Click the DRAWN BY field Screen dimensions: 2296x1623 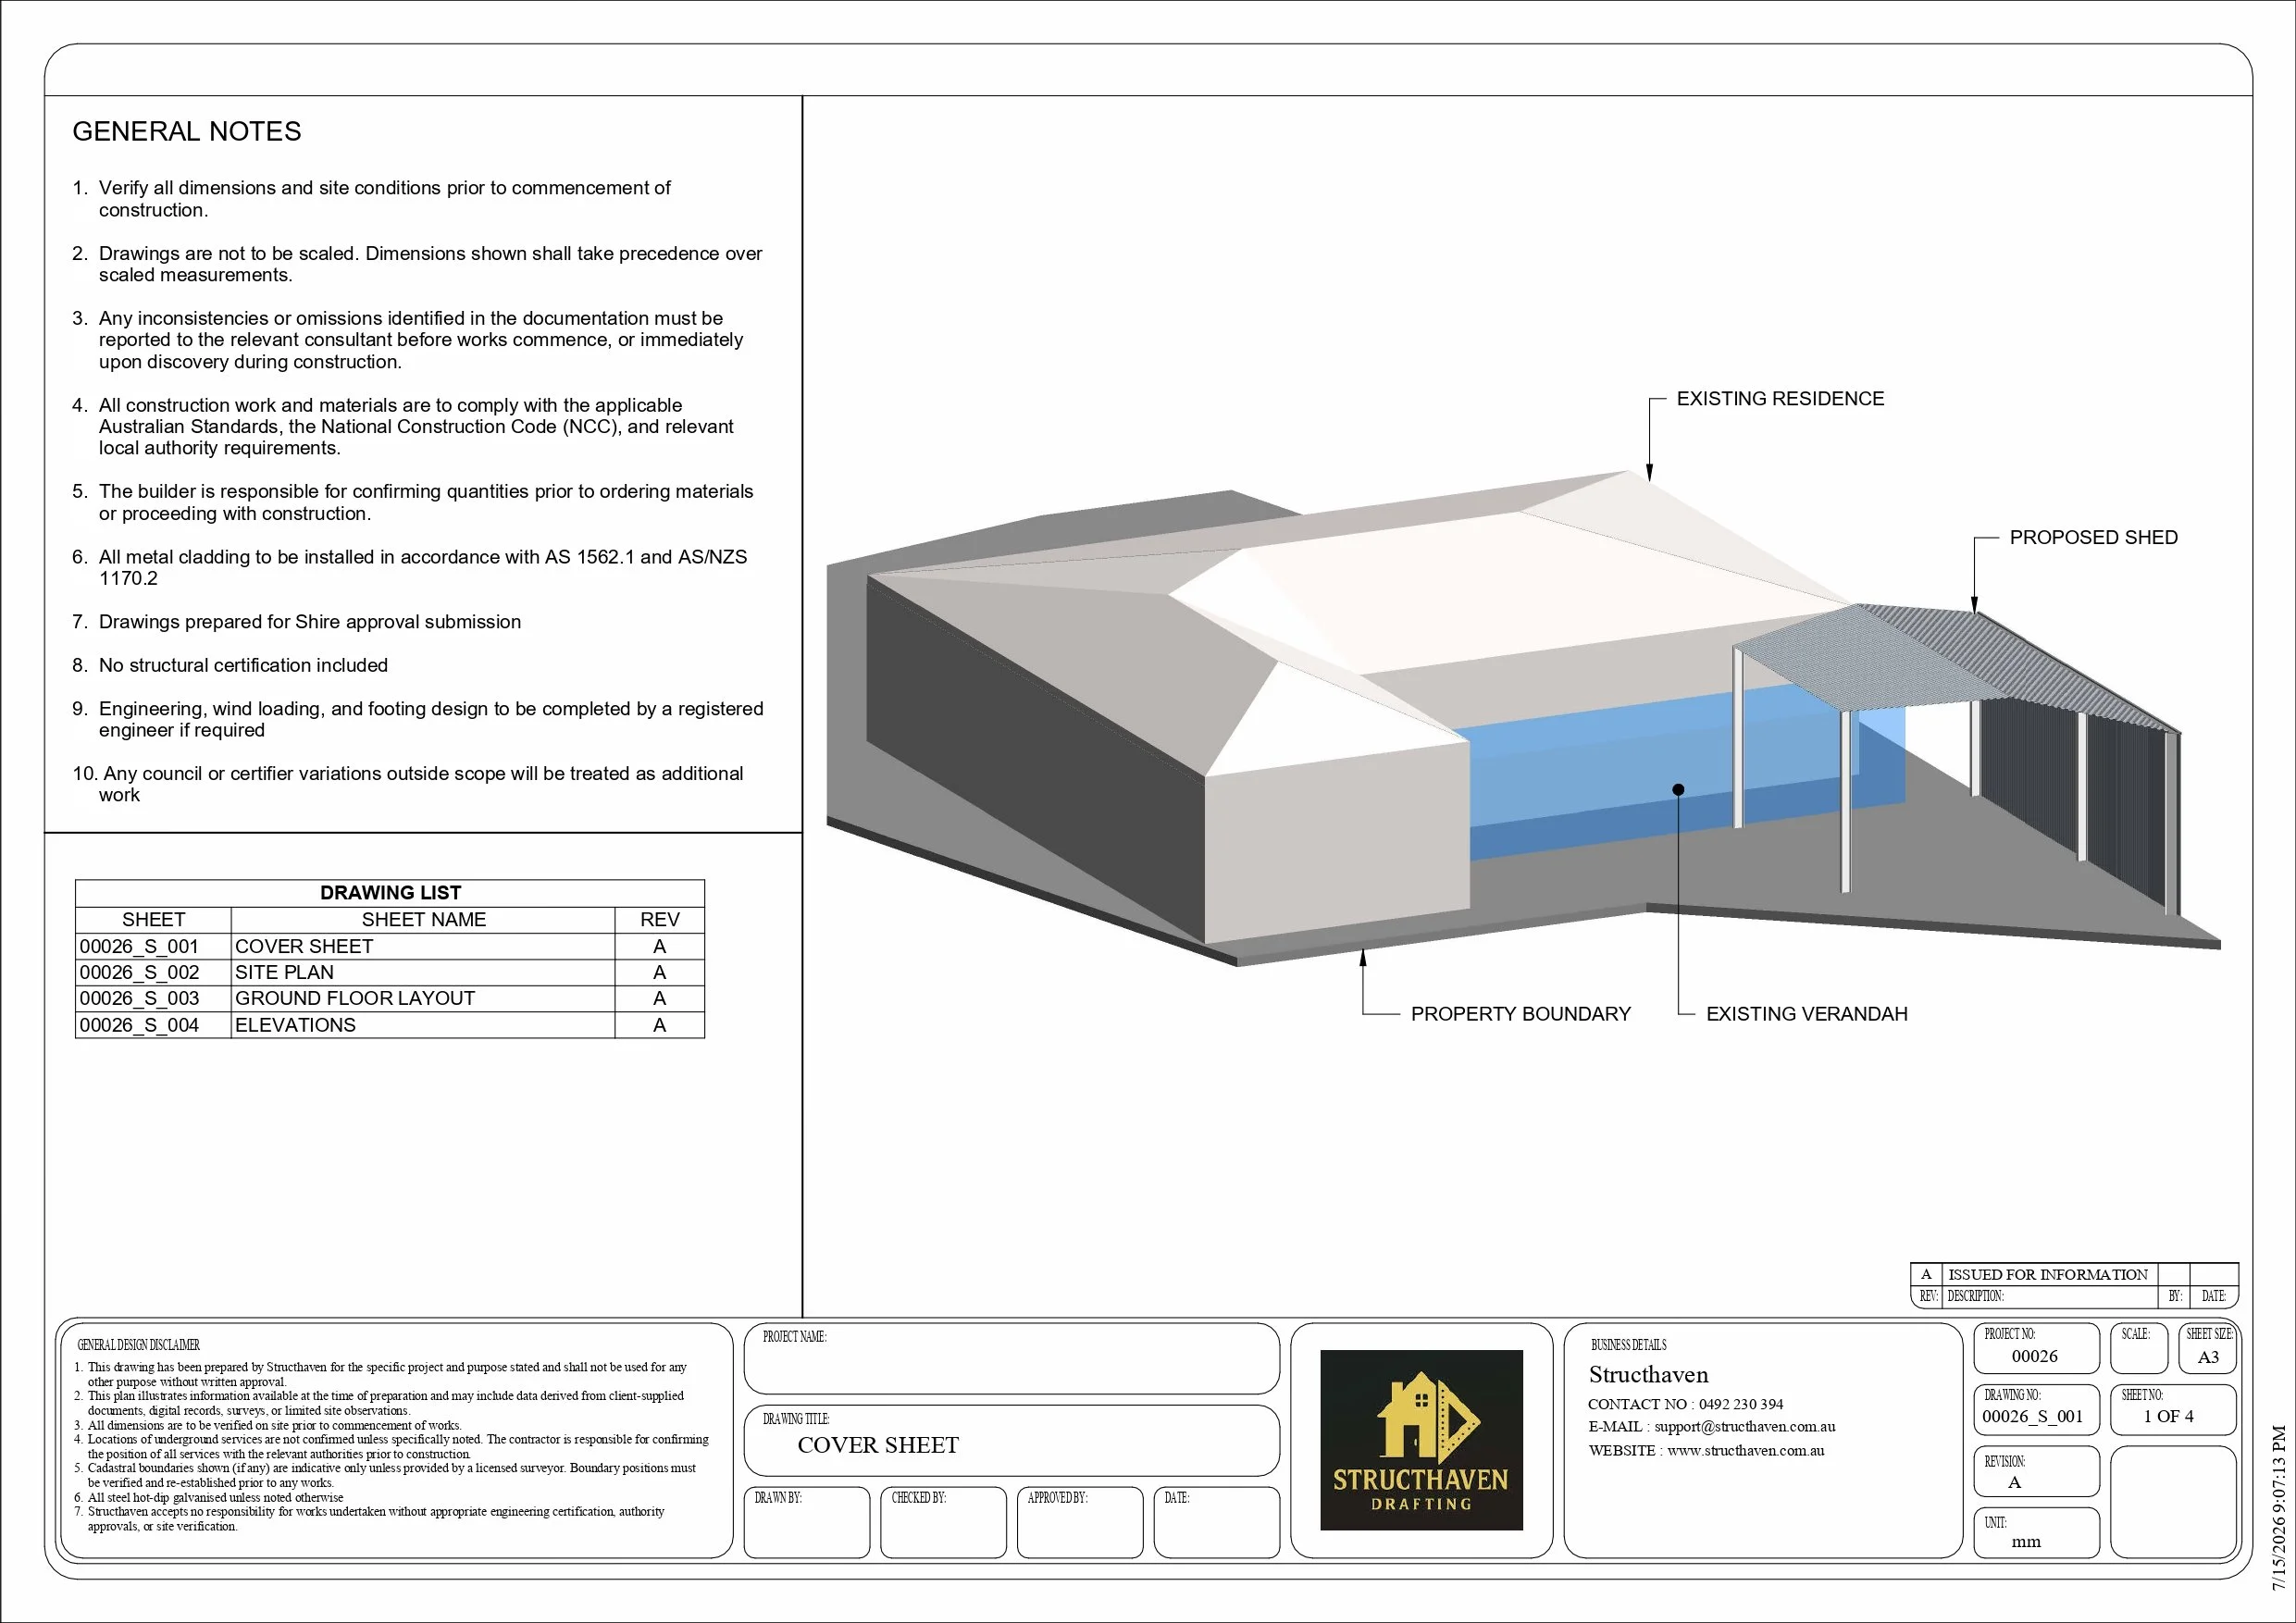(x=807, y=1522)
